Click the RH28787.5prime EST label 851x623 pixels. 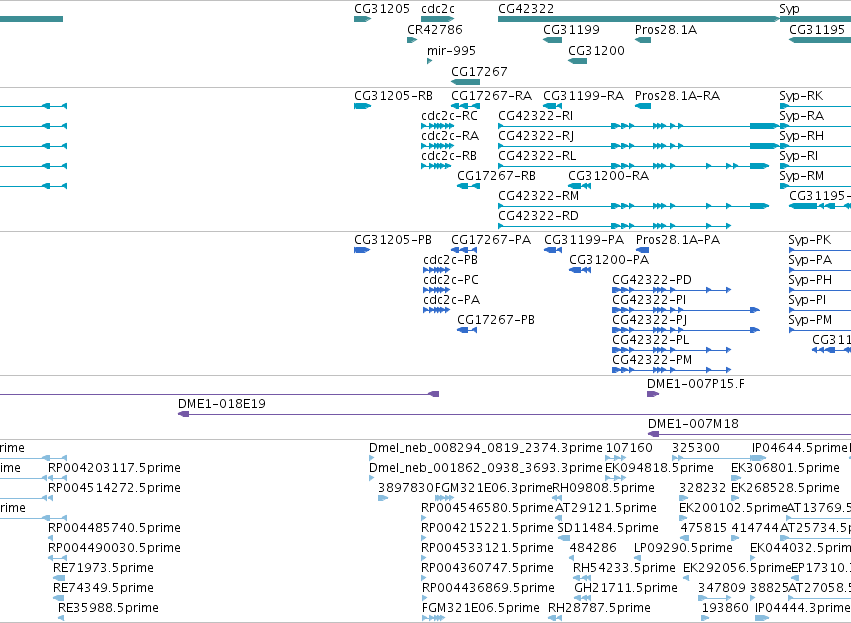click(599, 608)
